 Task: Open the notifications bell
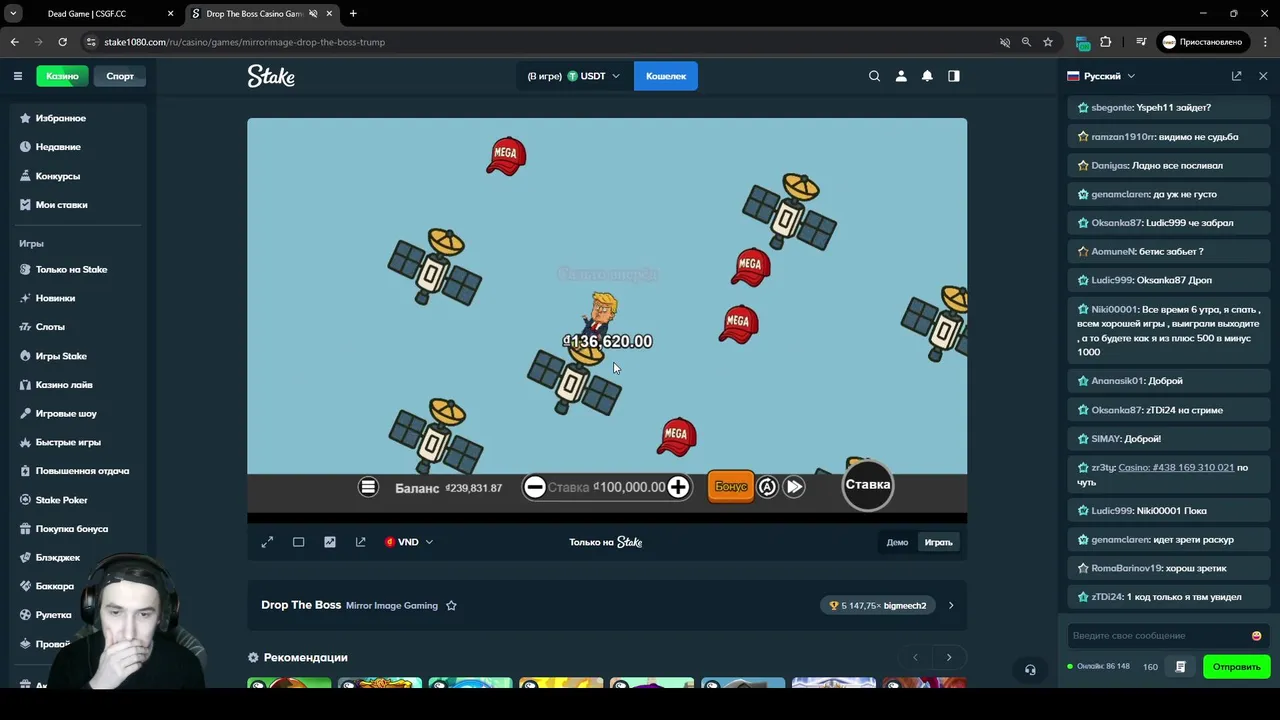click(x=927, y=76)
